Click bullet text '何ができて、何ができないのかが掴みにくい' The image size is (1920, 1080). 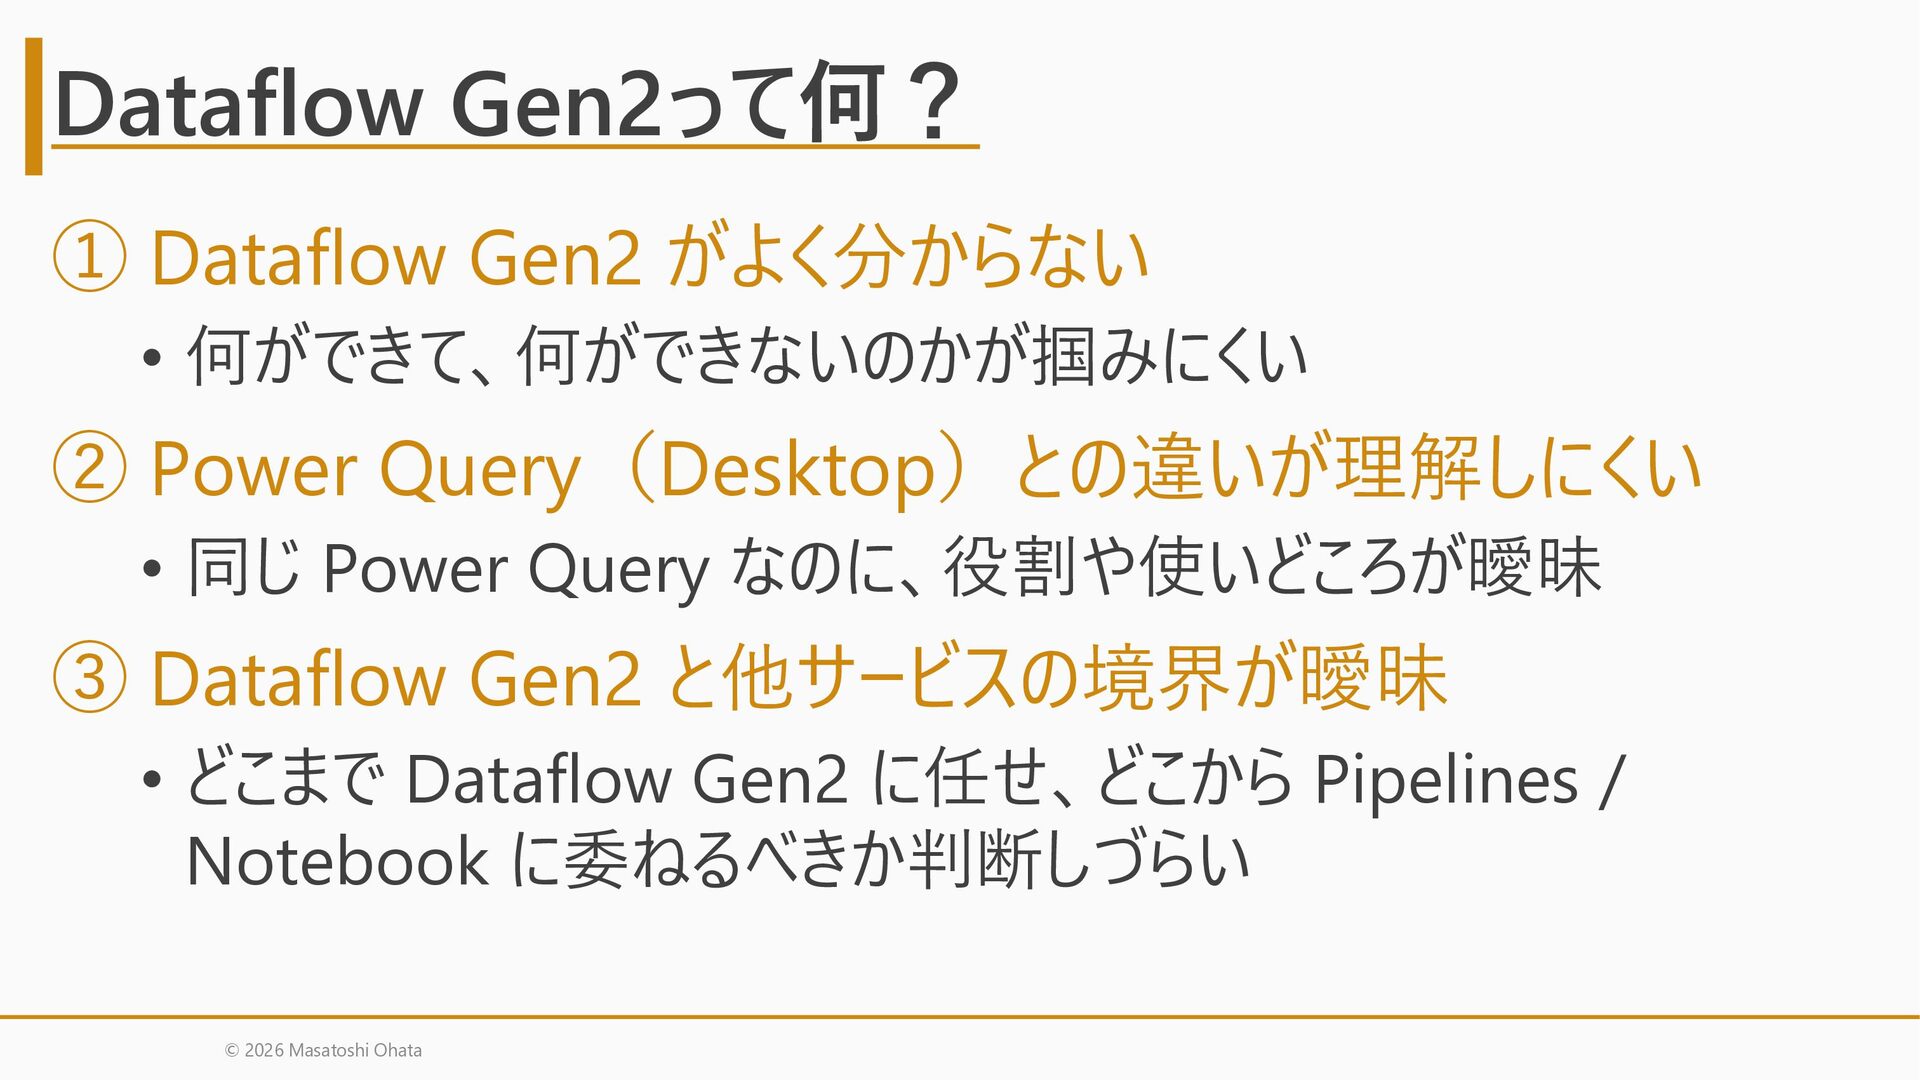(747, 357)
